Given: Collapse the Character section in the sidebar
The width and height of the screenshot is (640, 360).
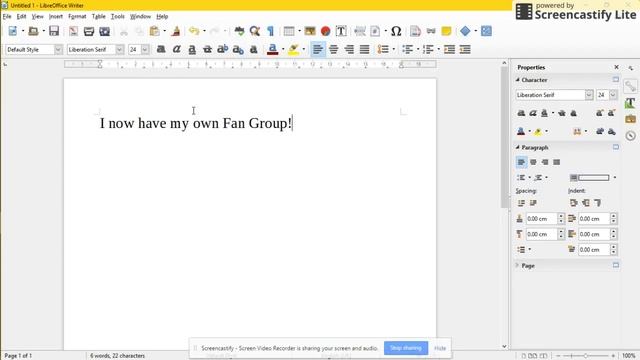Looking at the screenshot, I should (x=518, y=80).
